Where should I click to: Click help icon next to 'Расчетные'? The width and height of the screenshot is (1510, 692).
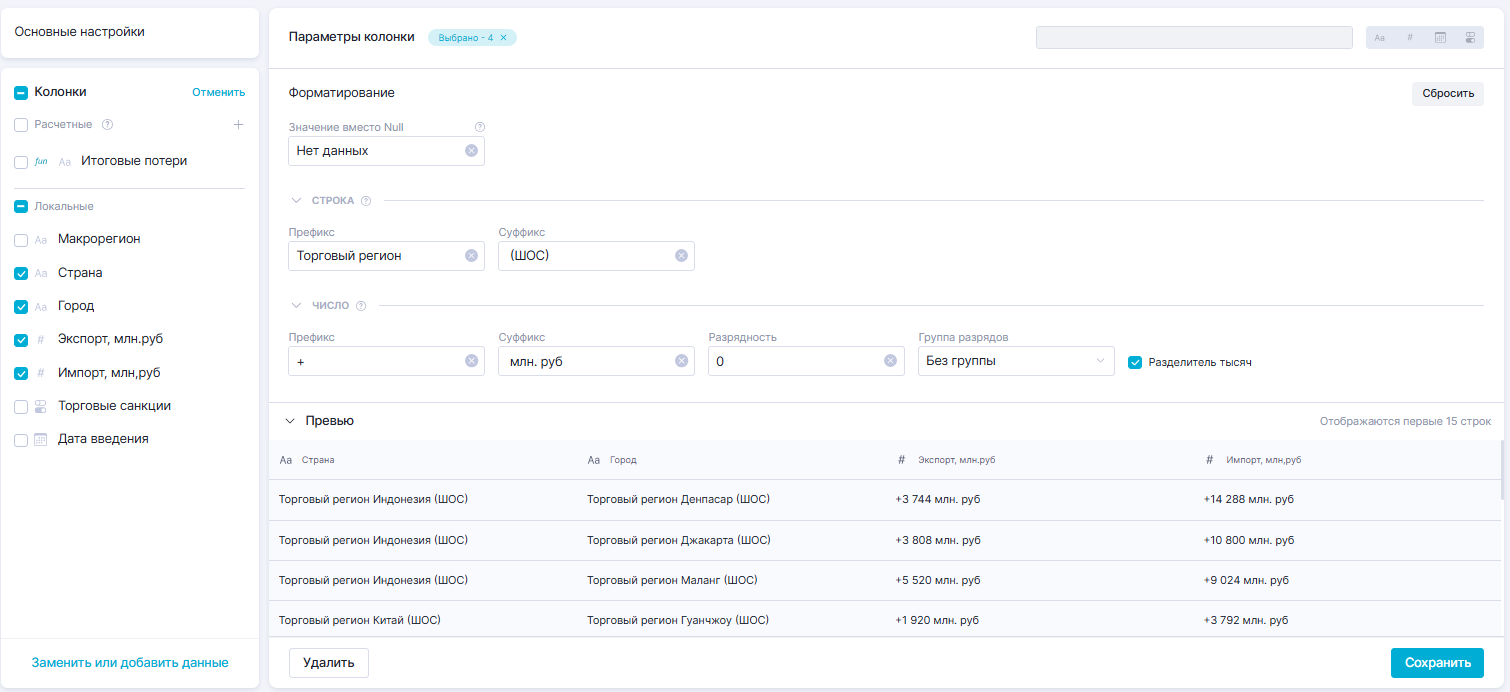(108, 125)
